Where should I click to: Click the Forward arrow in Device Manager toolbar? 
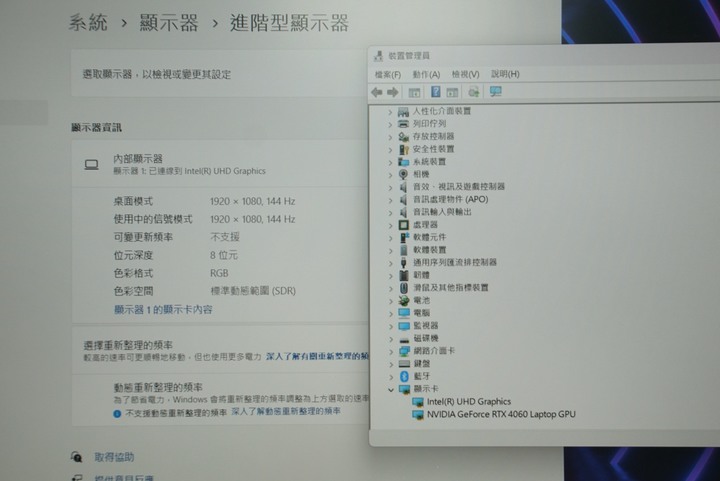click(392, 93)
